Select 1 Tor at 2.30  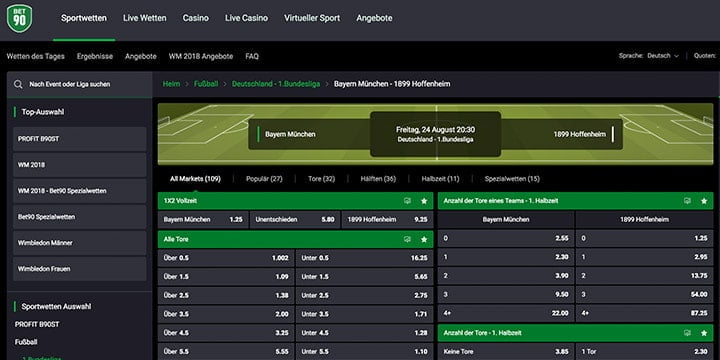(x=645, y=352)
